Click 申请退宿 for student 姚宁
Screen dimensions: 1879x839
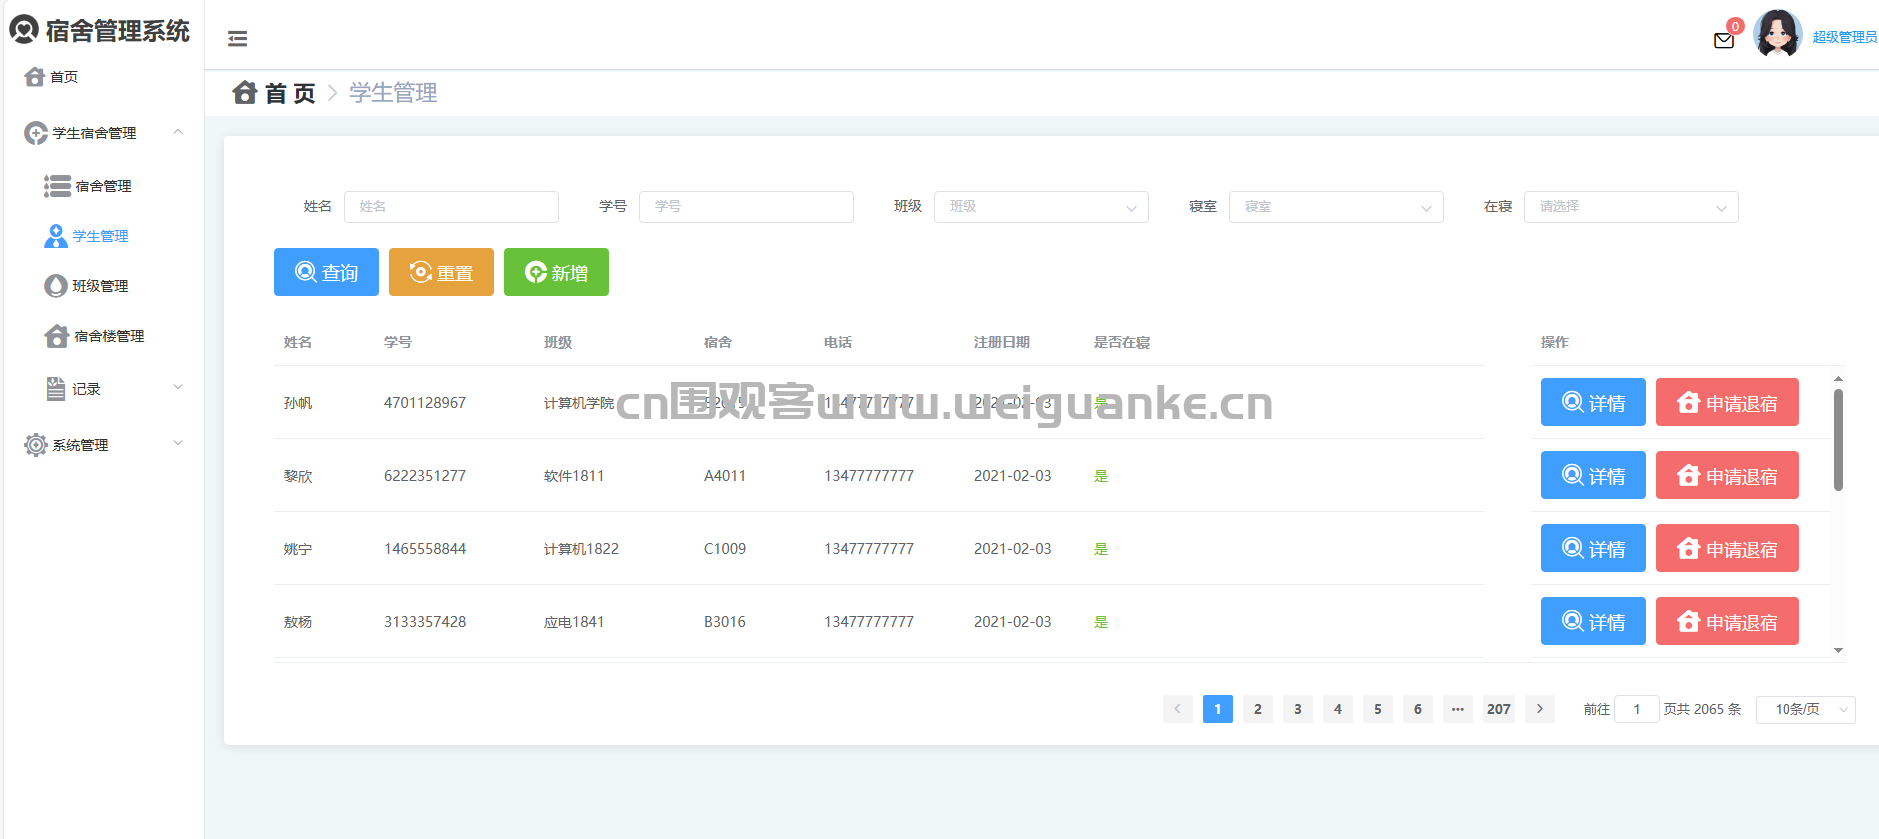click(1727, 548)
